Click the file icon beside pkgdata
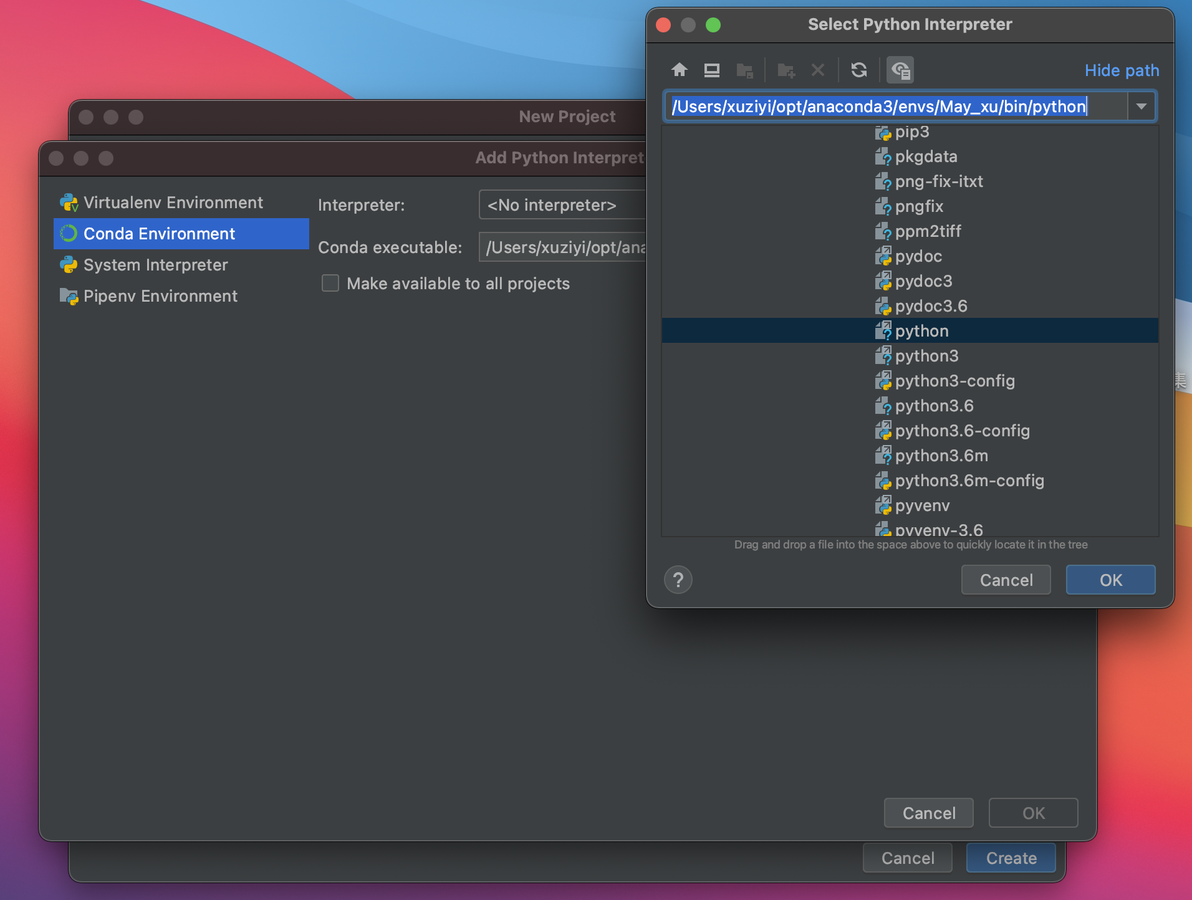Screen dimensions: 1192x900 pos(883,157)
